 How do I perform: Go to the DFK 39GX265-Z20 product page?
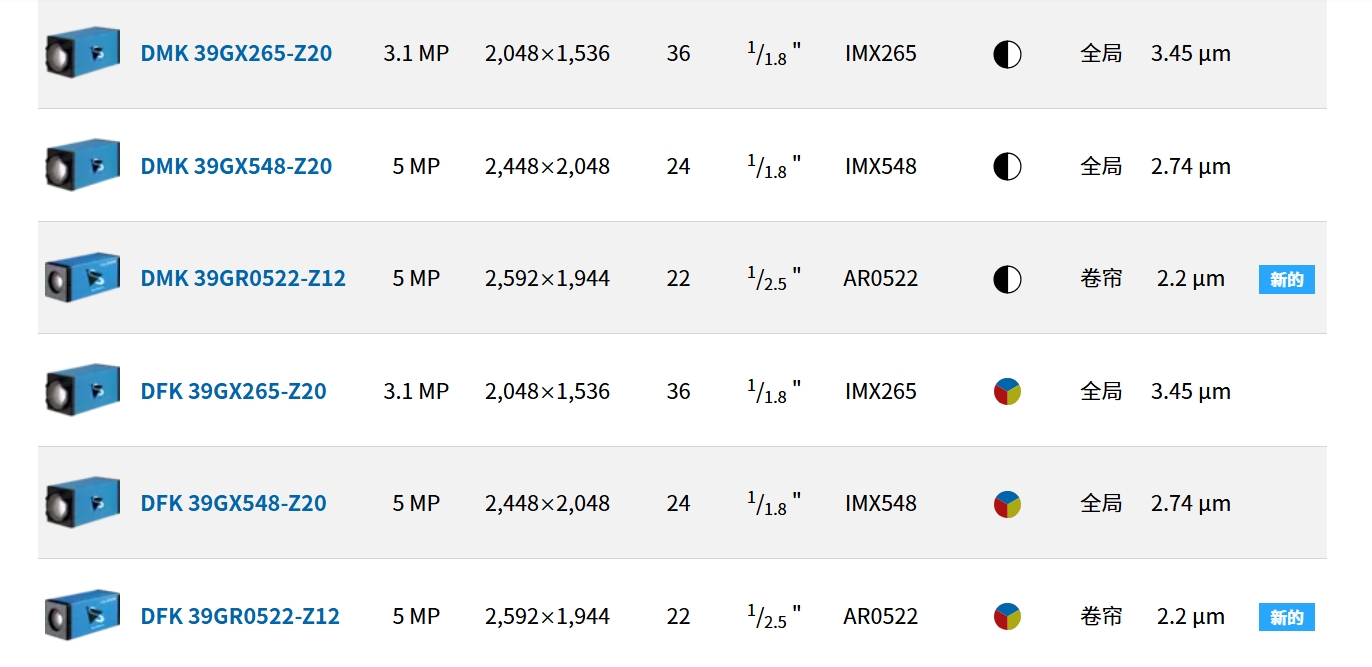point(233,391)
